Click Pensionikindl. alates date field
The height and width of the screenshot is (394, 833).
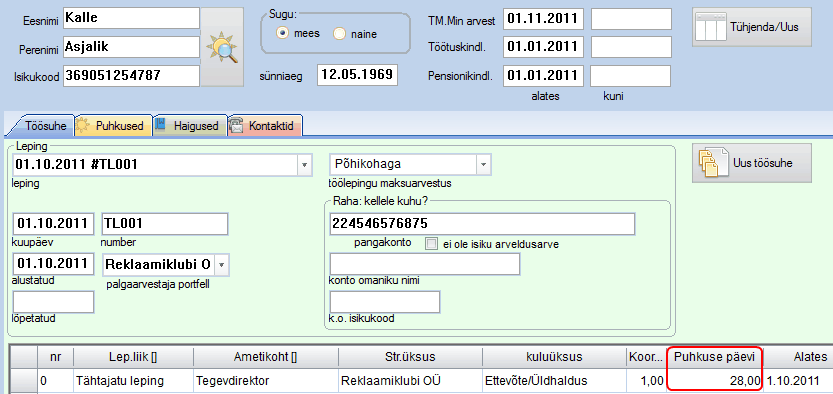pyautogui.click(x=543, y=76)
